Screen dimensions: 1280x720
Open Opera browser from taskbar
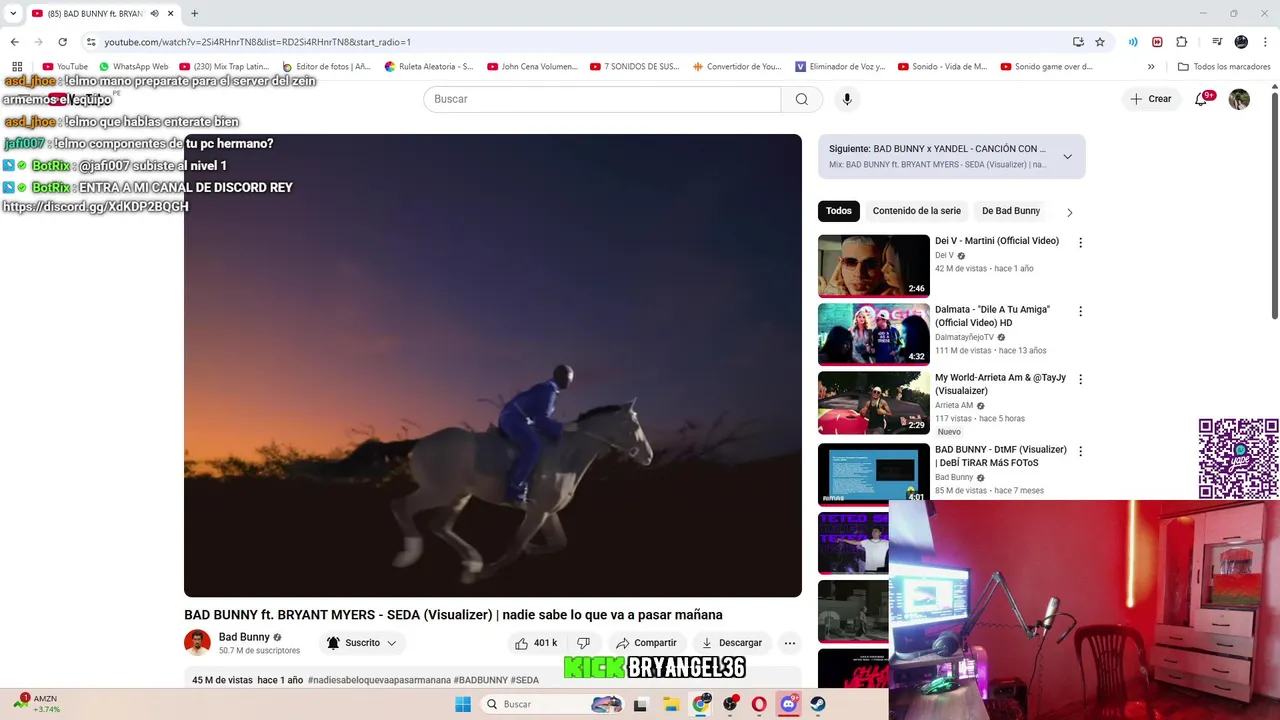[760, 704]
